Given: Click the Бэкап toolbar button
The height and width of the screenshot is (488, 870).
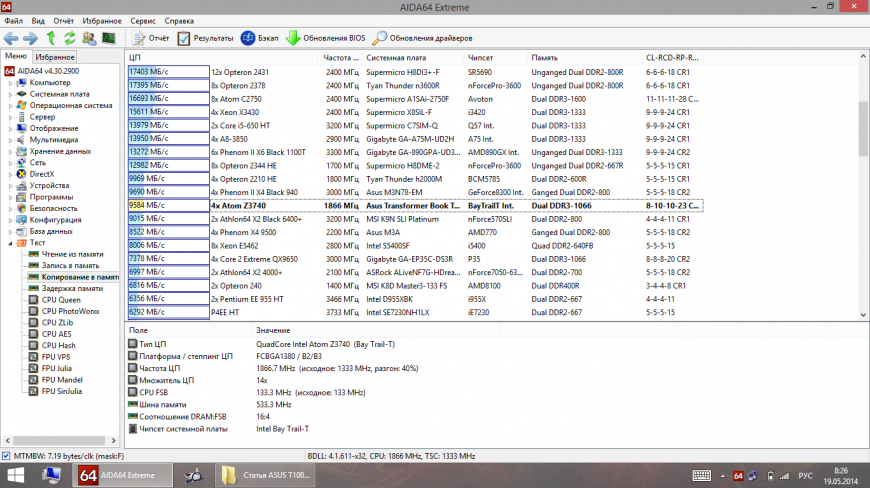Looking at the screenshot, I should click(x=260, y=38).
